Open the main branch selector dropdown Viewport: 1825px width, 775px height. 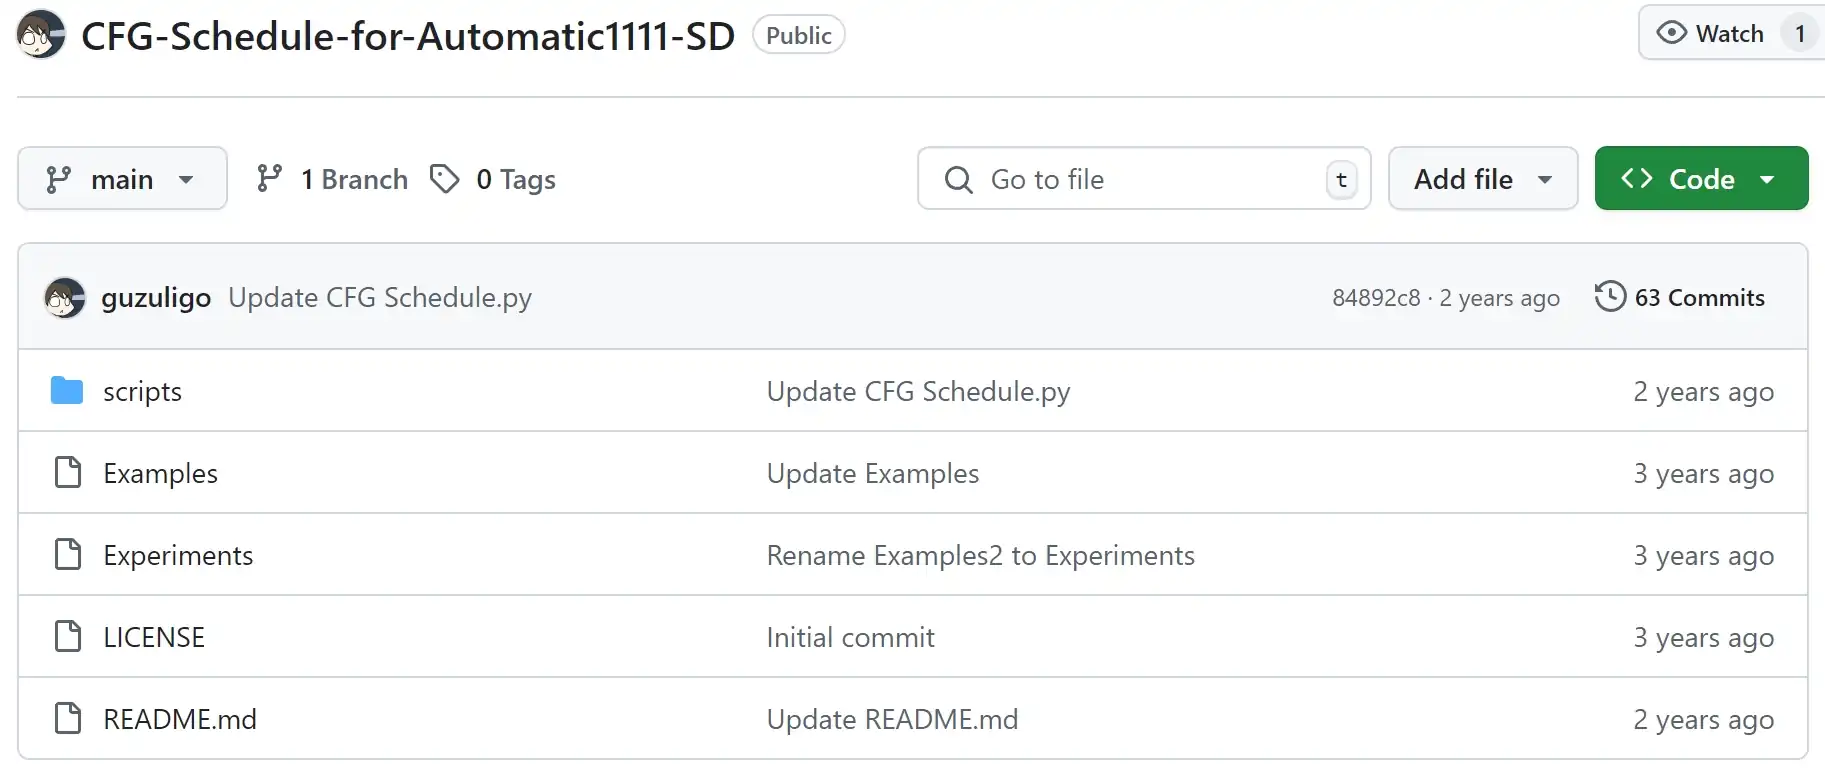click(x=122, y=178)
